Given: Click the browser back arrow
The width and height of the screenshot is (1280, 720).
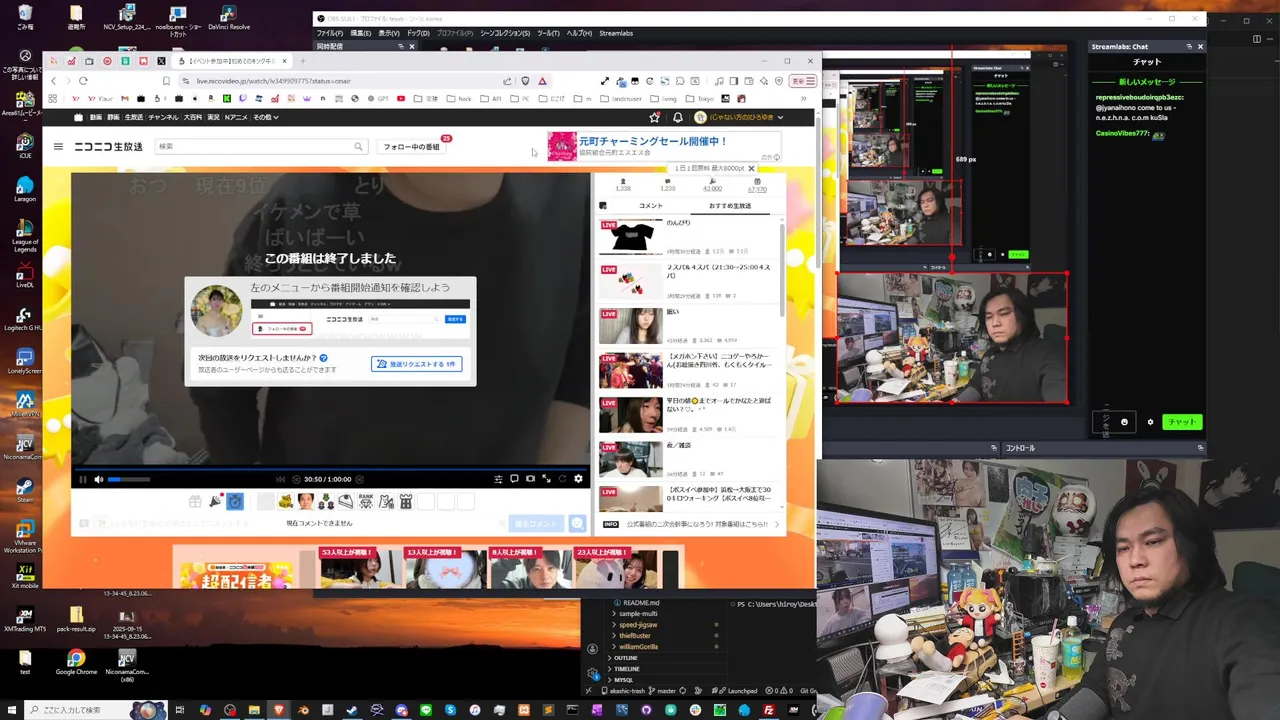Looking at the screenshot, I should point(54,81).
